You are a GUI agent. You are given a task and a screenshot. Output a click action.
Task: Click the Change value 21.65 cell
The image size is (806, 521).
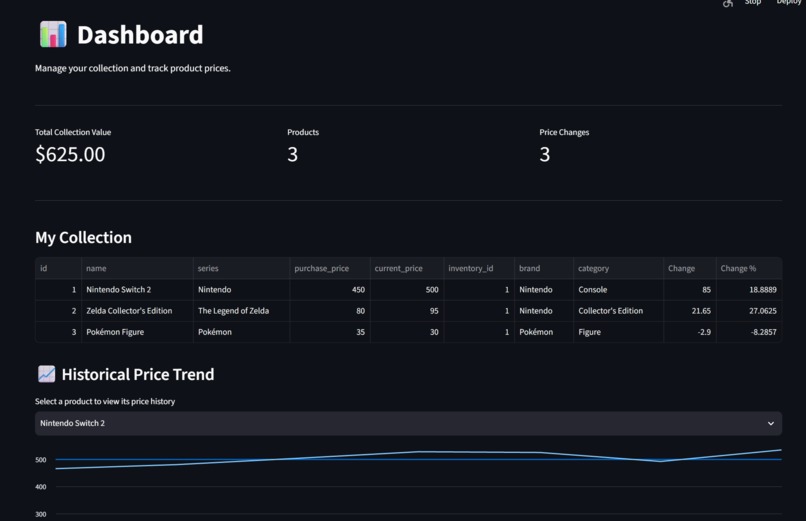(x=689, y=311)
